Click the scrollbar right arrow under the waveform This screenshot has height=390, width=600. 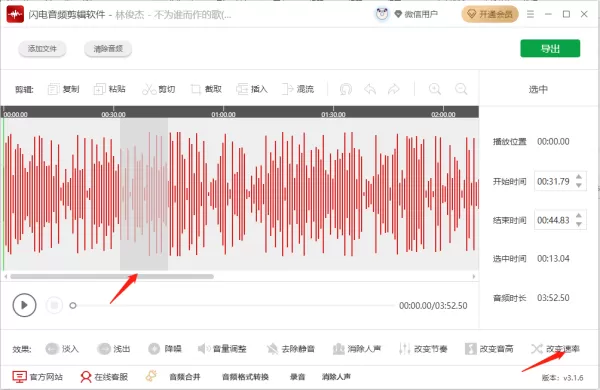pos(474,276)
